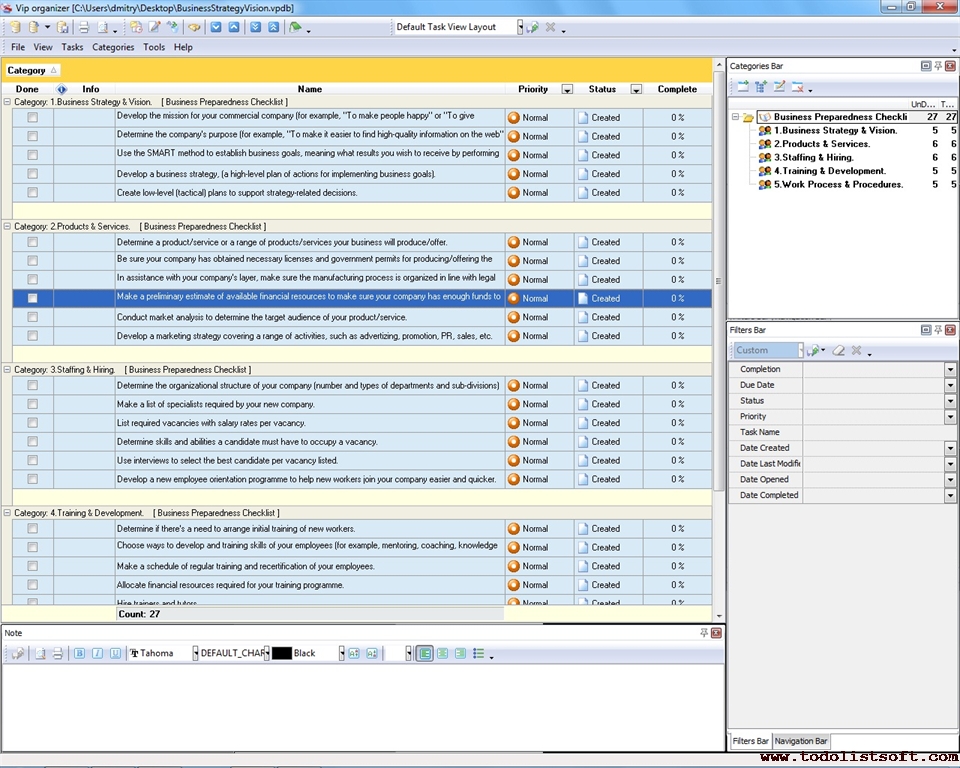Screen dimensions: 960x768
Task: Click the edit task toolbar icon
Action: pos(155,27)
